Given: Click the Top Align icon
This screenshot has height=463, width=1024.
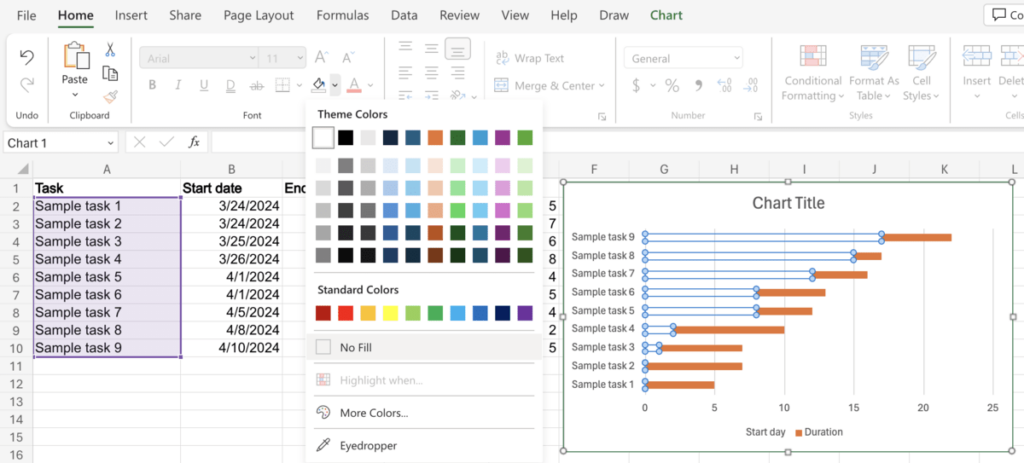Looking at the screenshot, I should [x=406, y=46].
